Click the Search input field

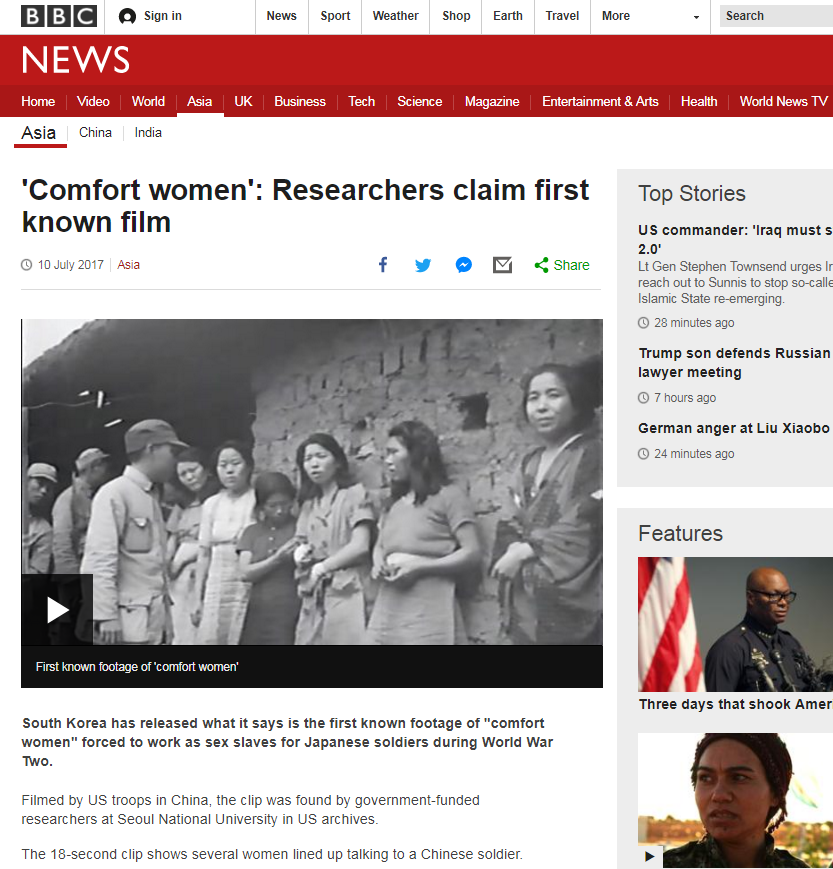776,16
